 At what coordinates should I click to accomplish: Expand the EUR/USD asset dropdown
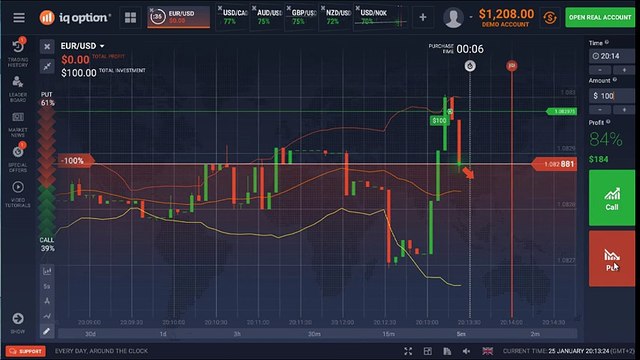pos(82,46)
